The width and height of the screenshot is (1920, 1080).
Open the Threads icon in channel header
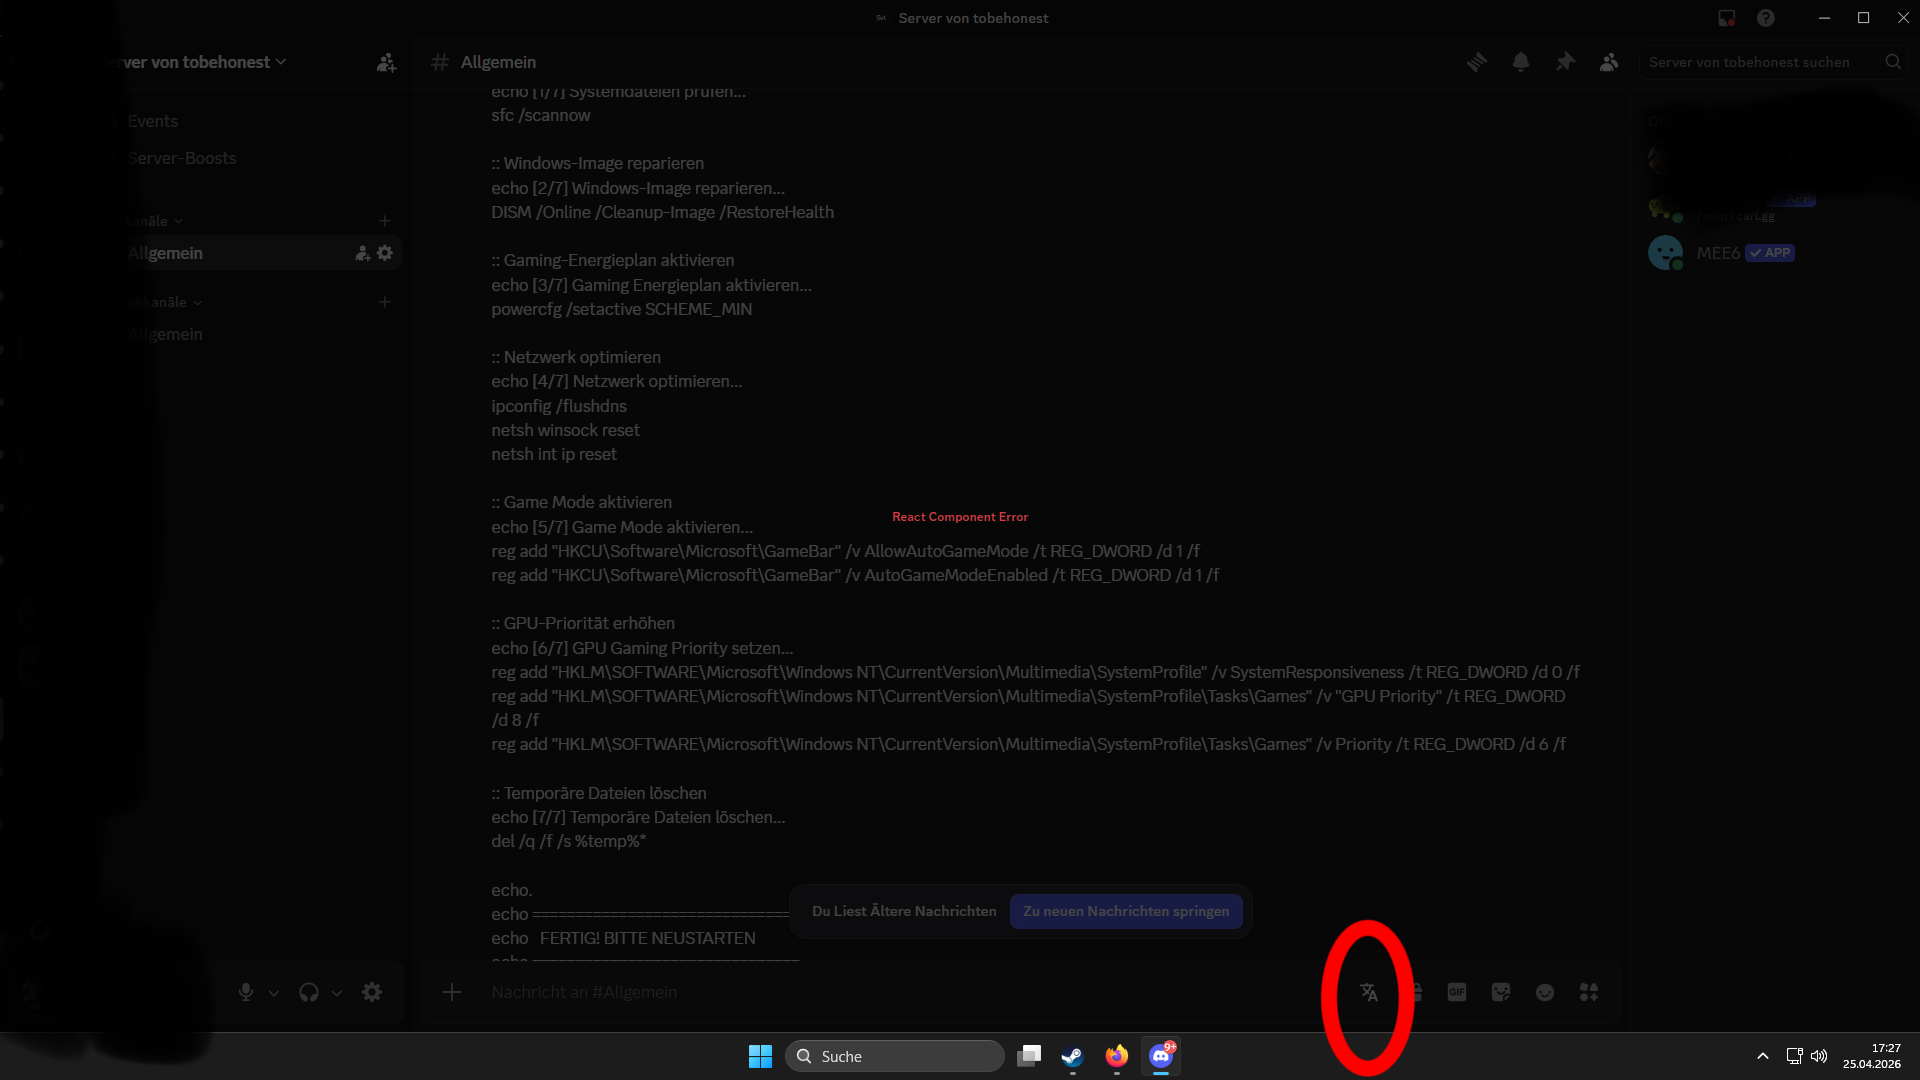[1477, 62]
